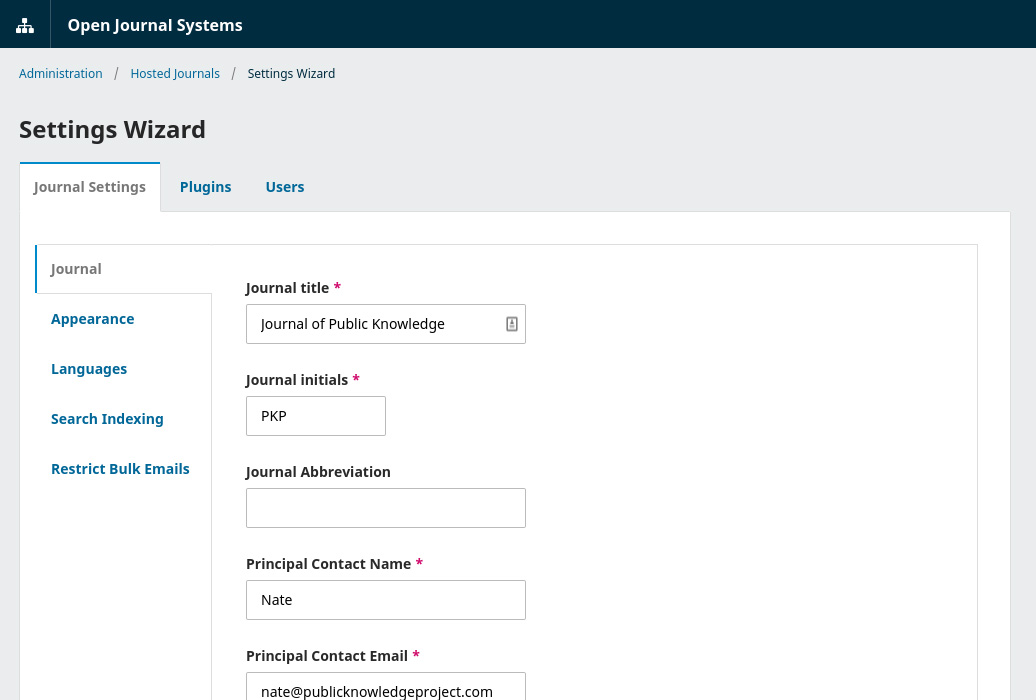The image size is (1036, 700).
Task: Select the Journal side tab
Action: 77,269
